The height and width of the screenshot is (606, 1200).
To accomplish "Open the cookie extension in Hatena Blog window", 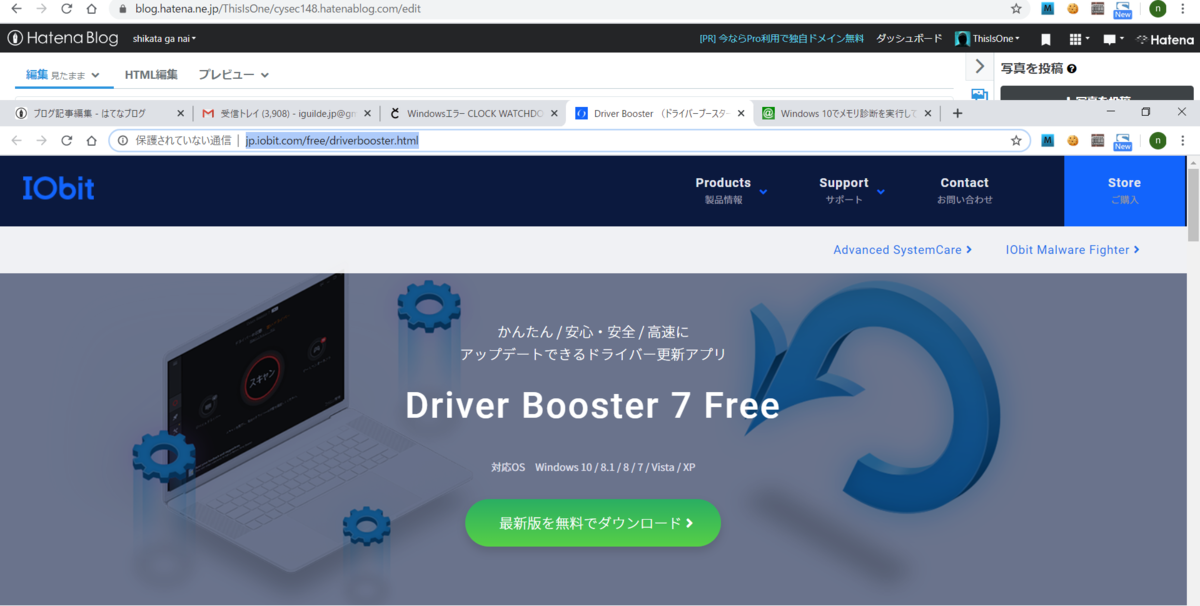I will click(x=1073, y=8).
